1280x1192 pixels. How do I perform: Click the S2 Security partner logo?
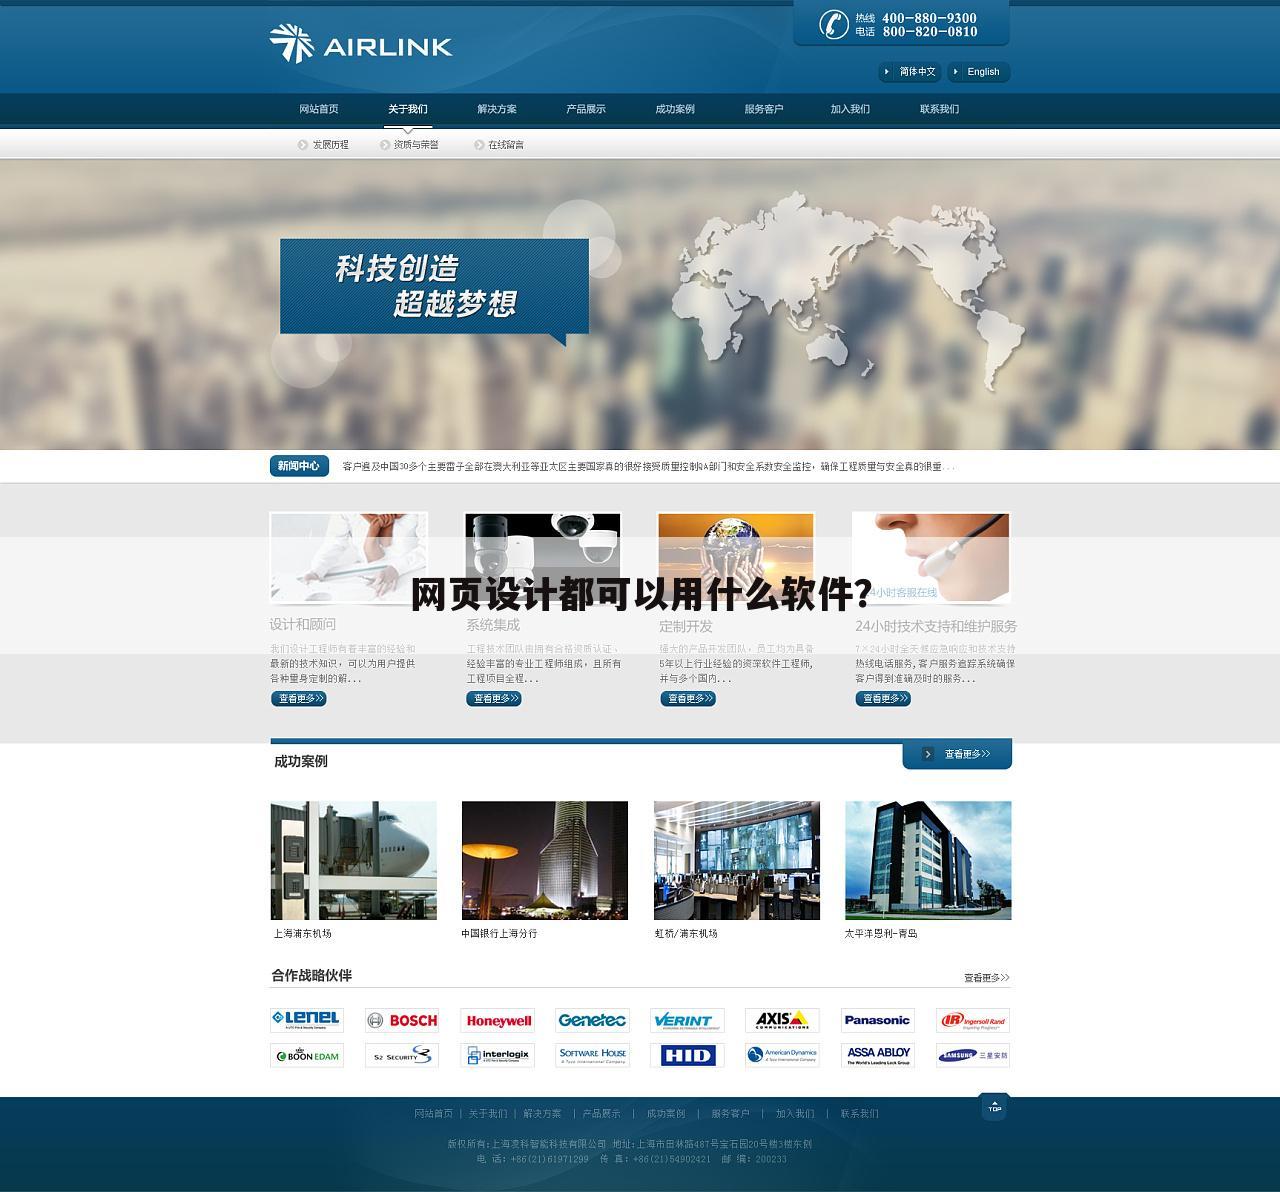tap(402, 1055)
